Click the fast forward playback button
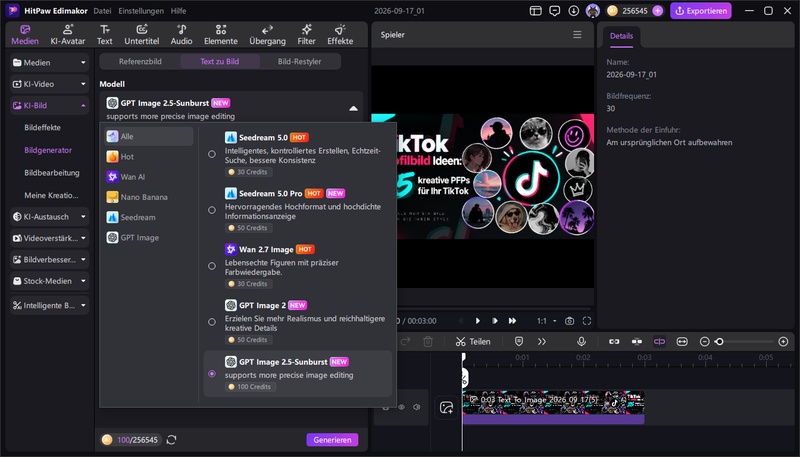The image size is (800, 457). 512,321
